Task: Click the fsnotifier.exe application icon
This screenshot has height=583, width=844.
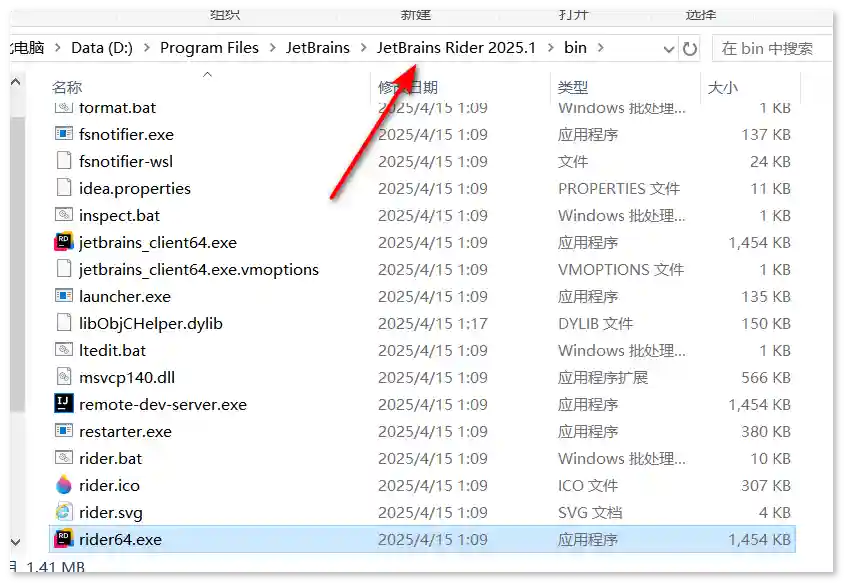Action: (64, 134)
